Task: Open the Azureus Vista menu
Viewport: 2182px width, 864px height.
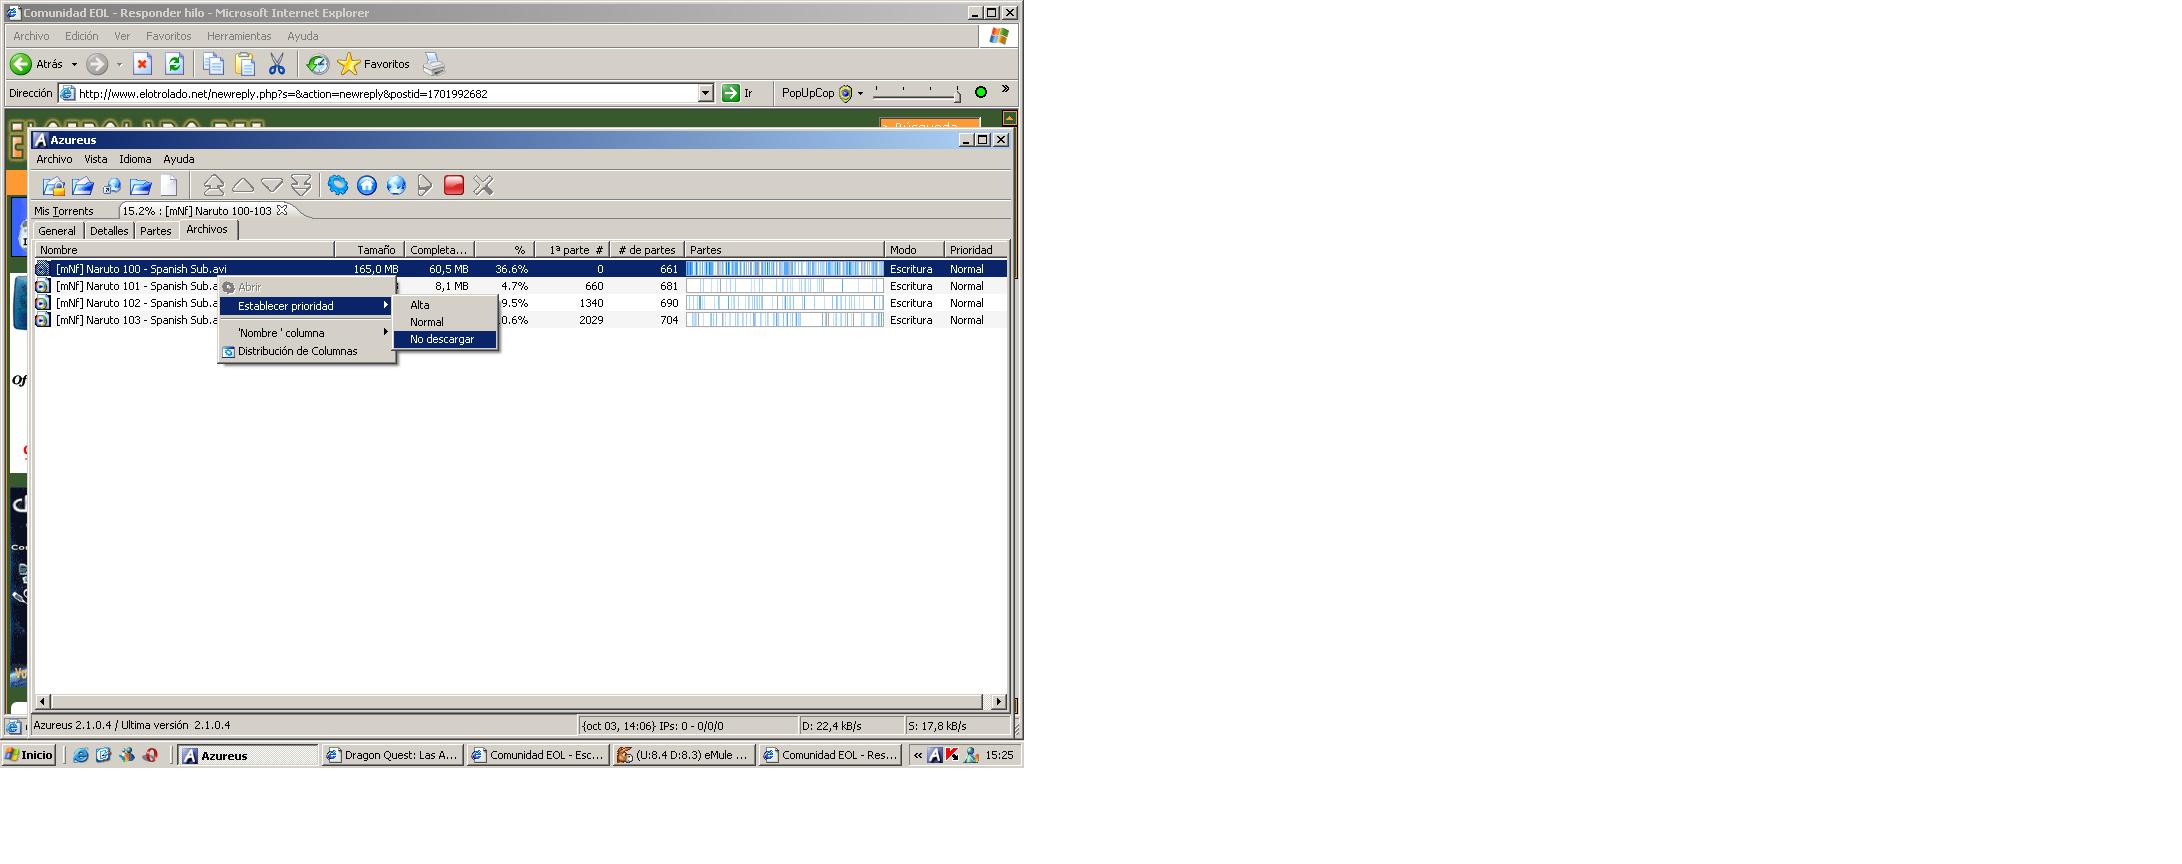Action: [x=95, y=159]
